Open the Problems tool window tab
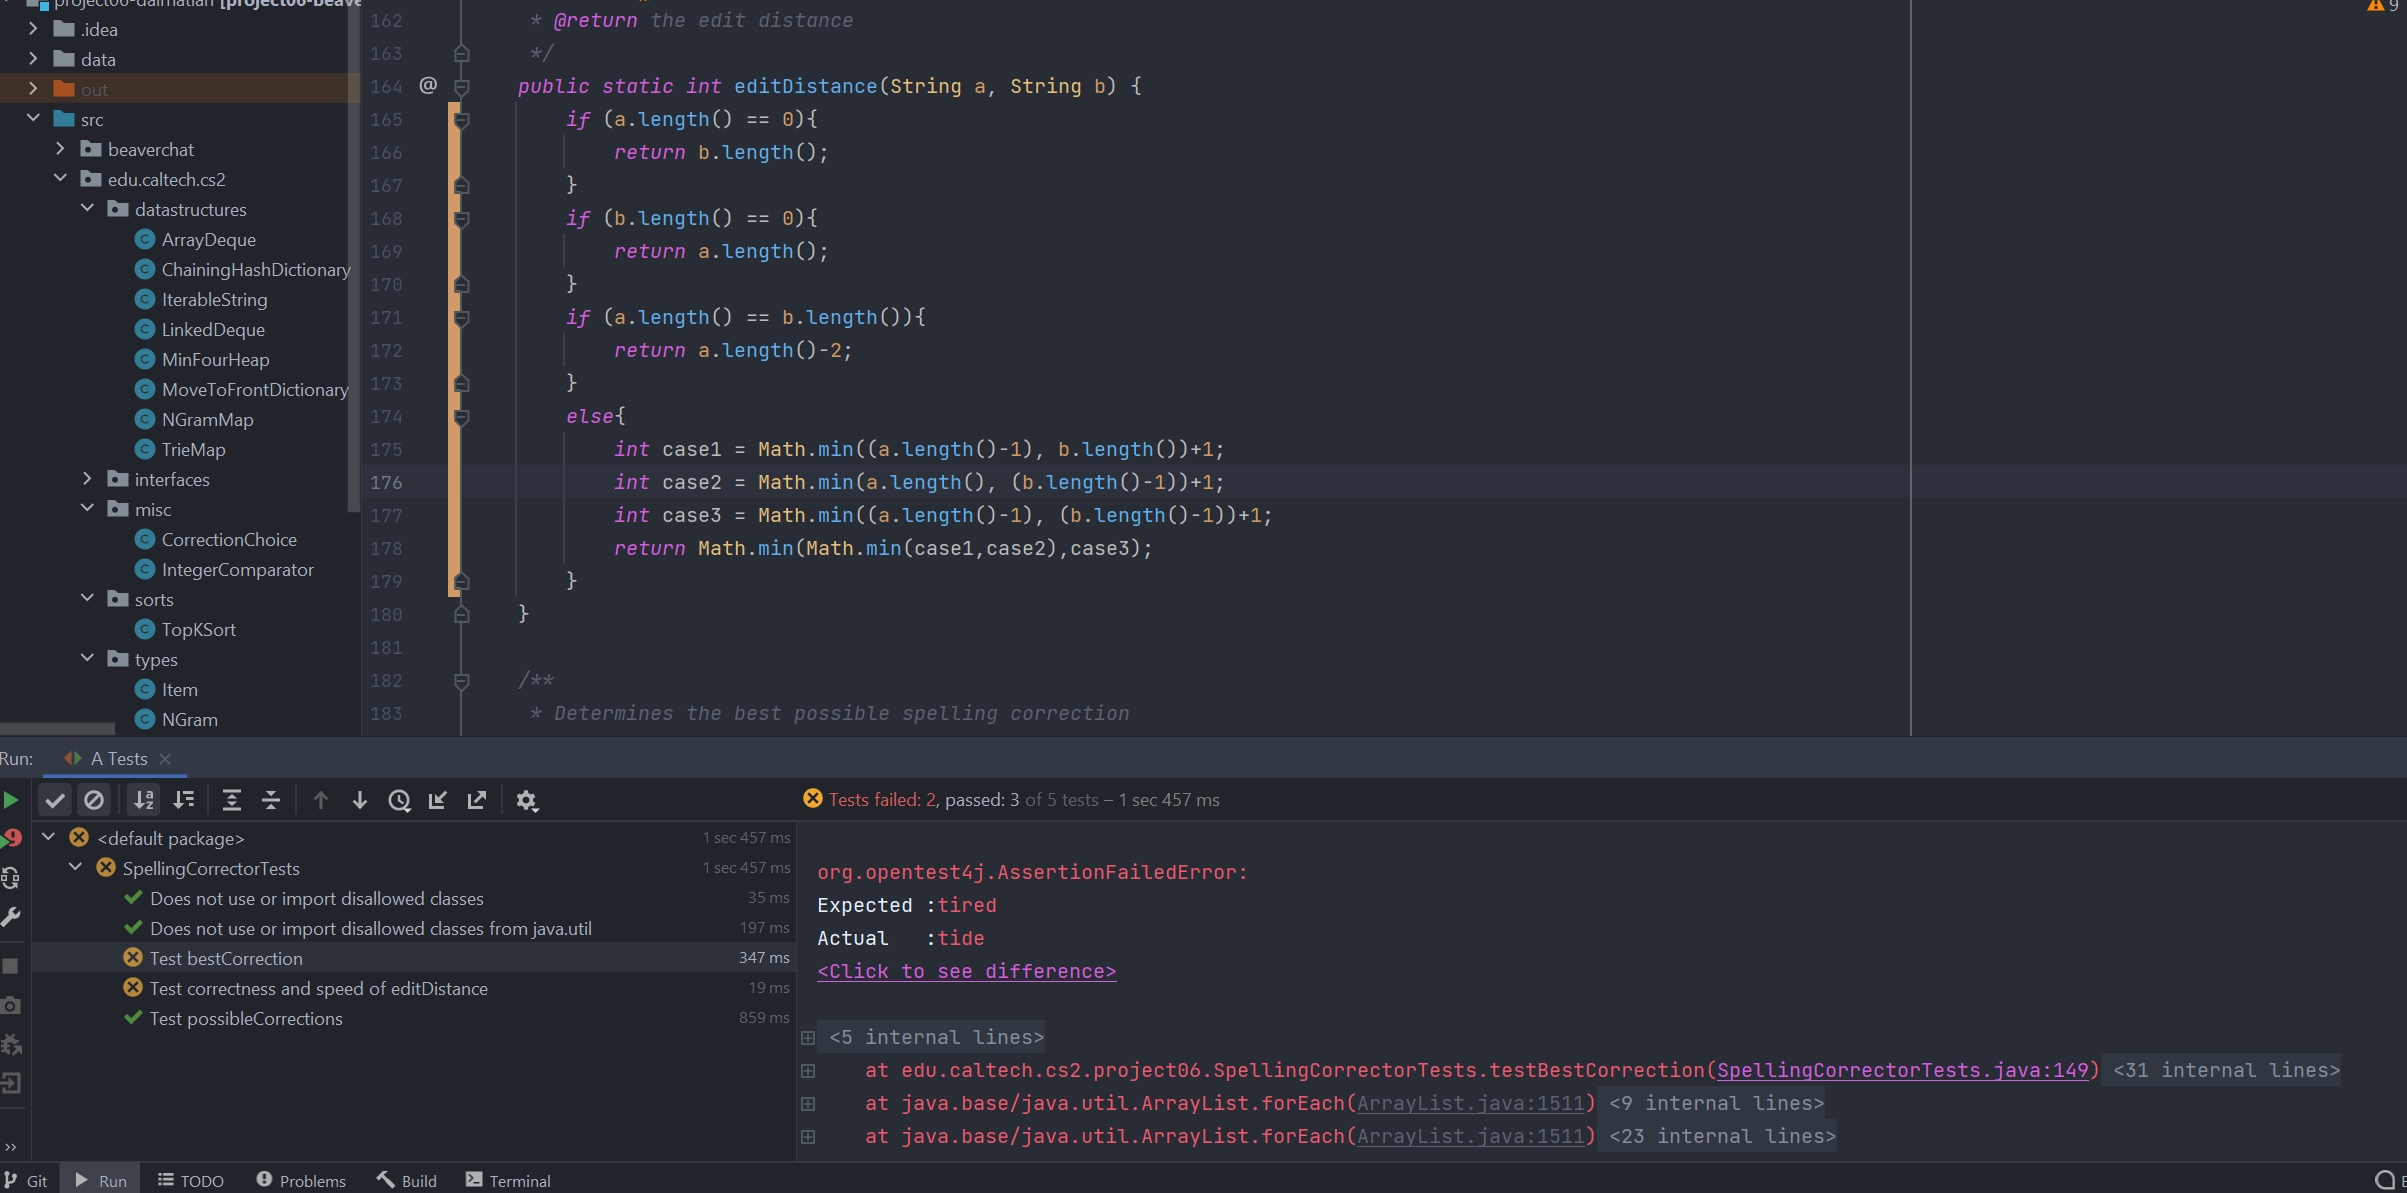The image size is (2407, 1193). click(301, 1181)
